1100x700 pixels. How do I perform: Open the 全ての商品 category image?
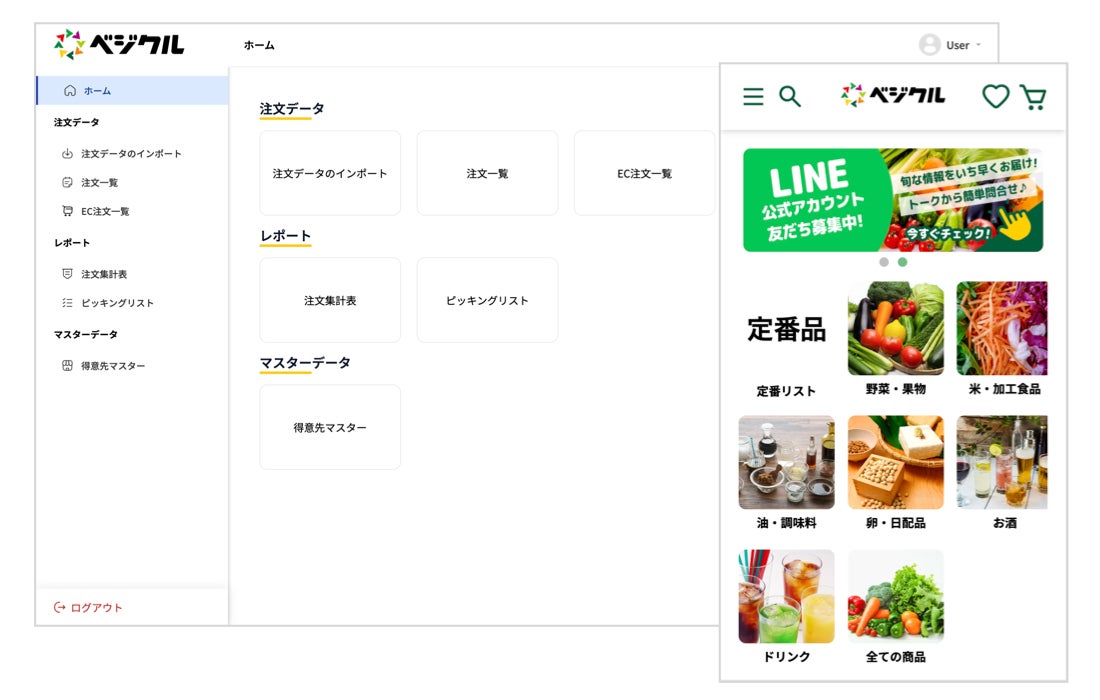[x=896, y=596]
